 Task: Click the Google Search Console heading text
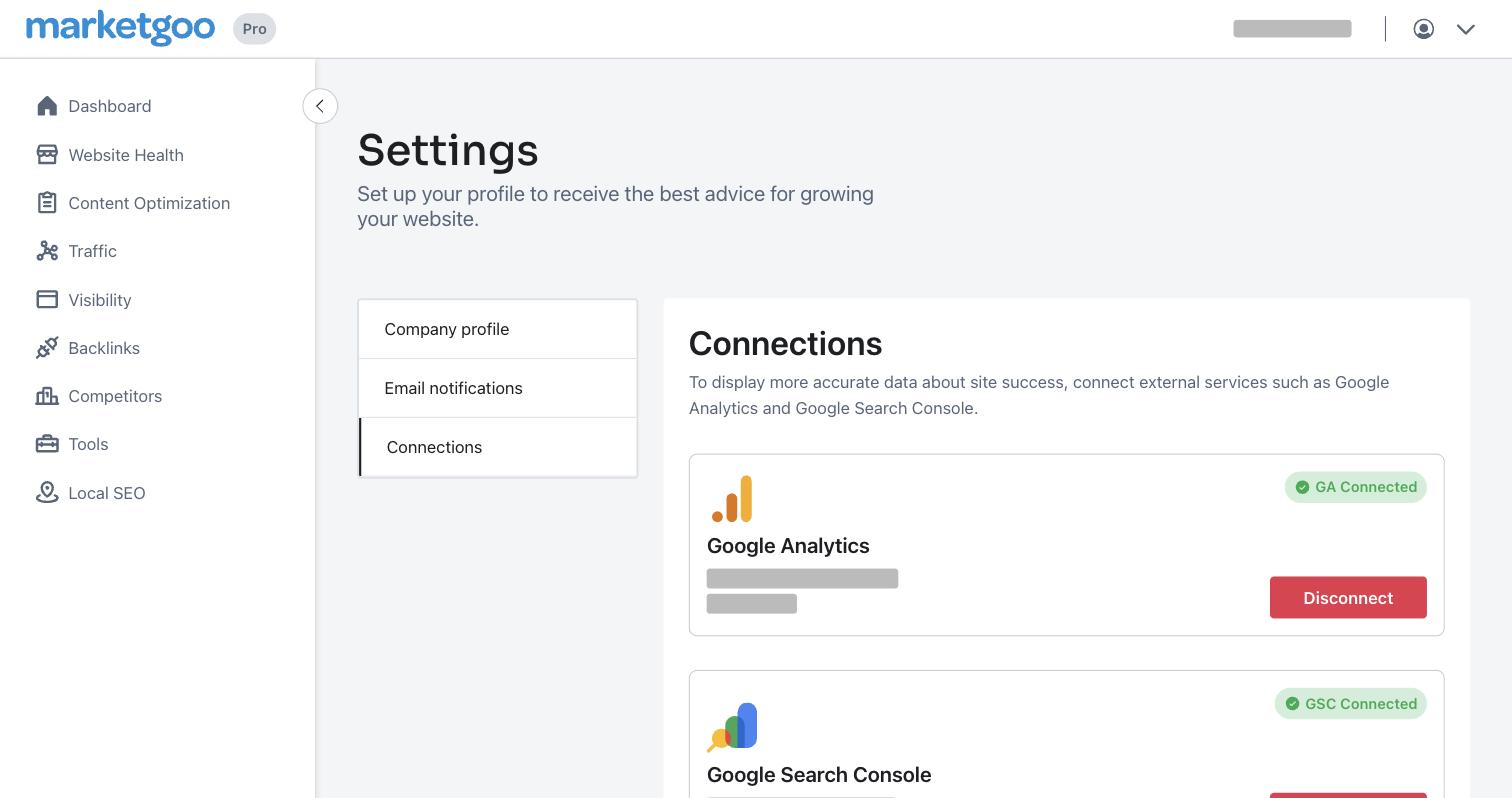[819, 775]
